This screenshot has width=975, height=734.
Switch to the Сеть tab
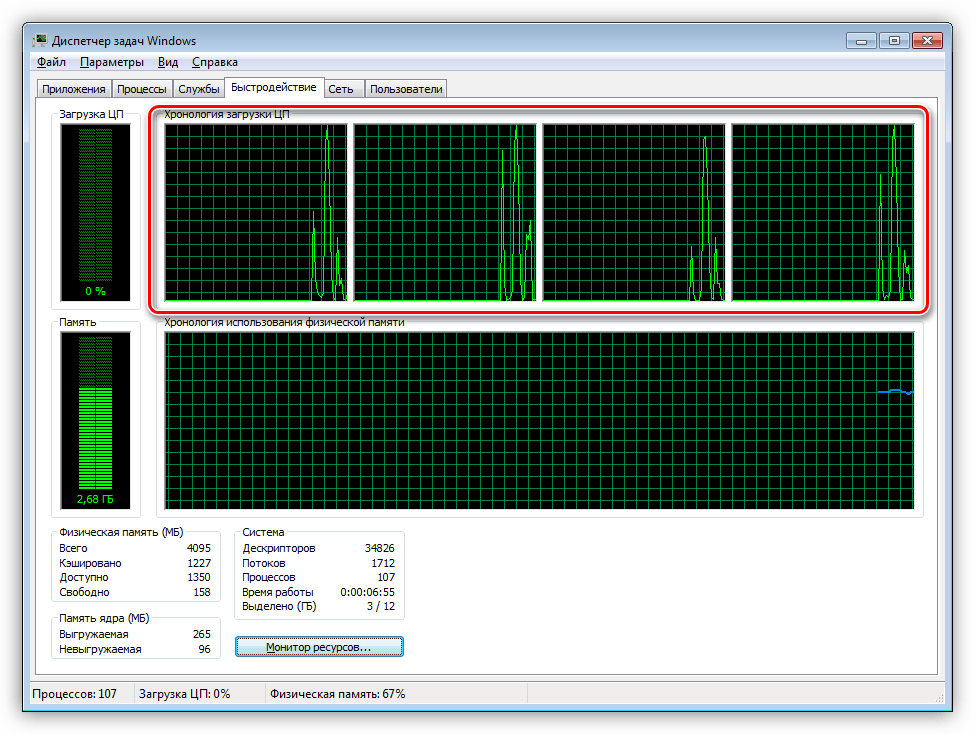pos(341,89)
